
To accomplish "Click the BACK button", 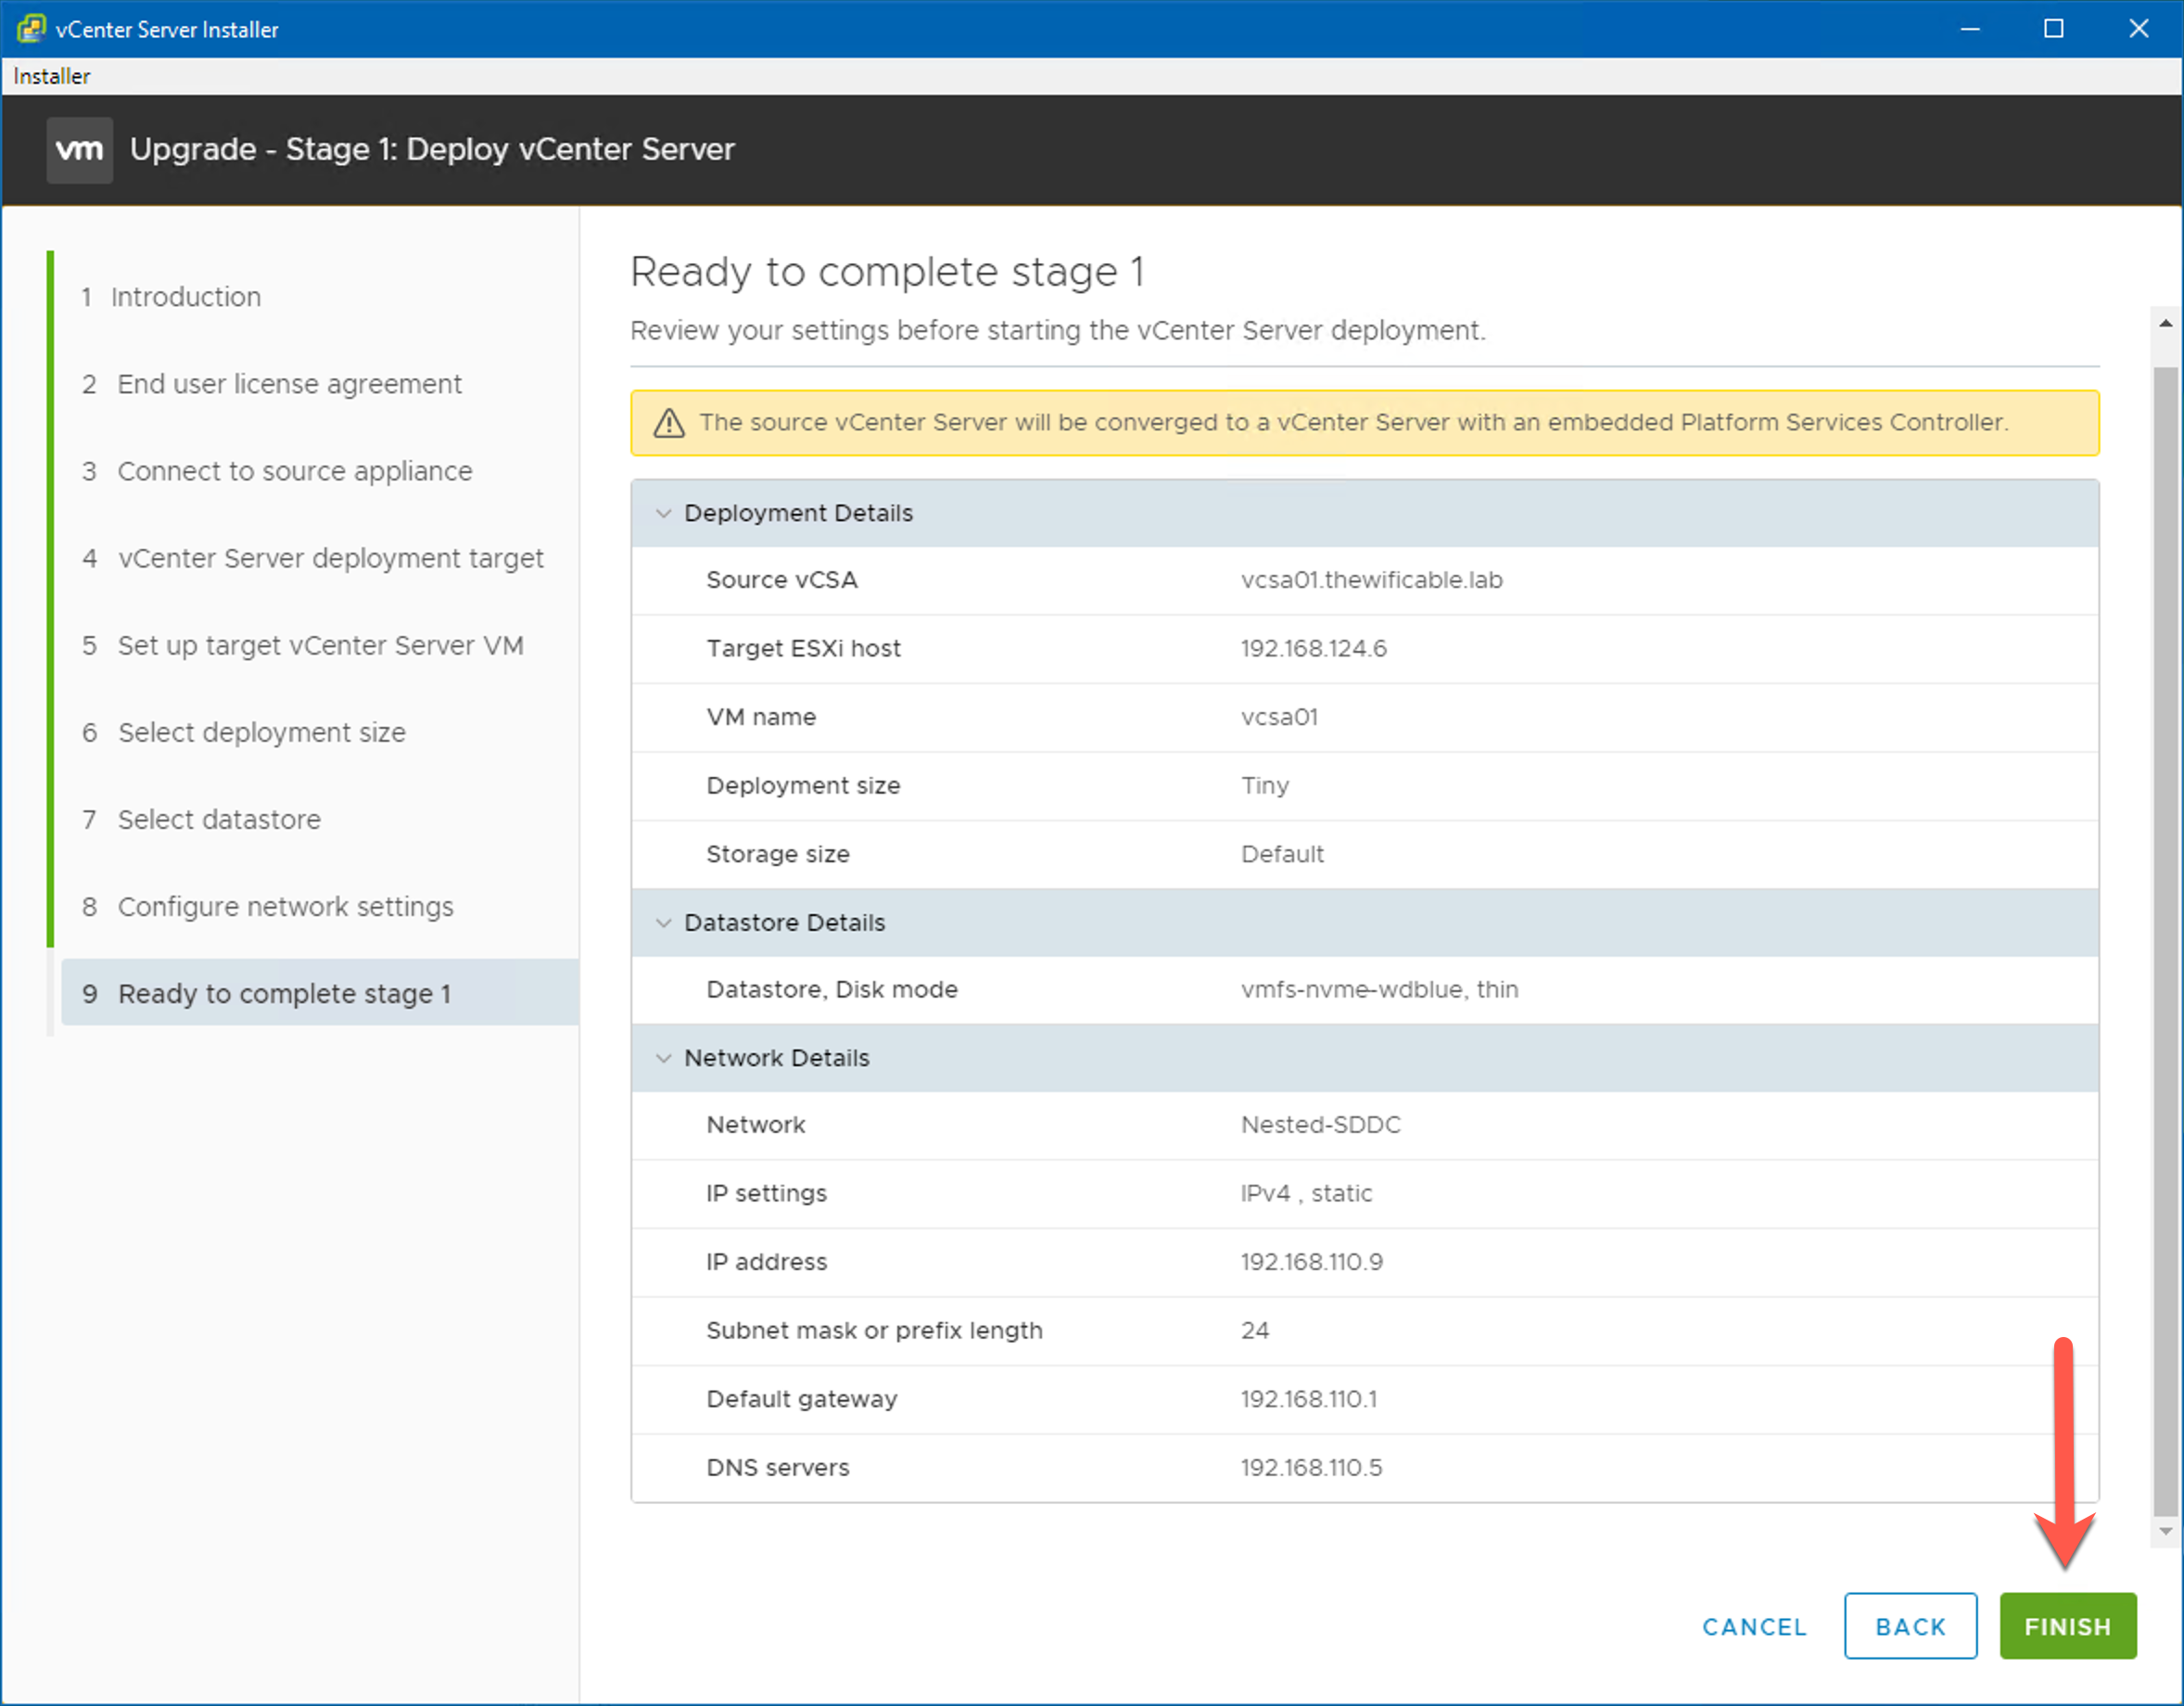I will pos(1910,1626).
